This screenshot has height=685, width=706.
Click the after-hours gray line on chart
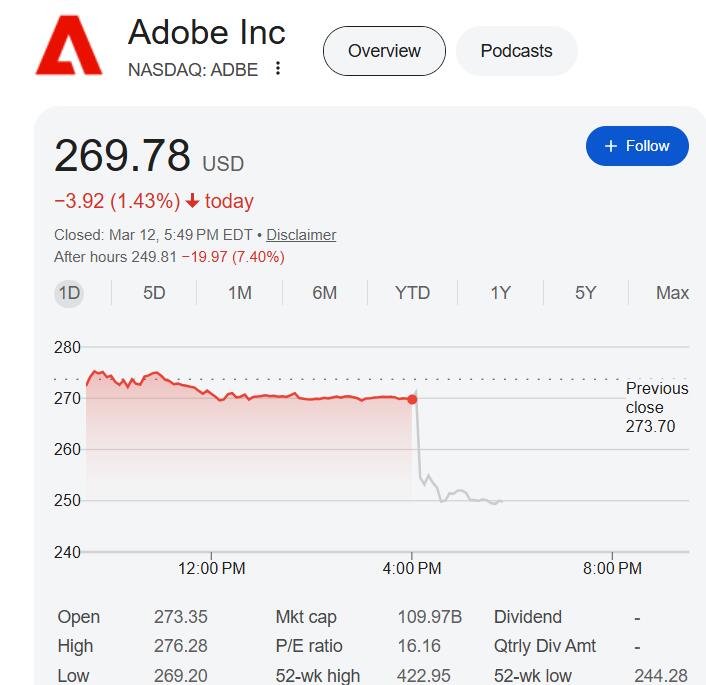(460, 492)
